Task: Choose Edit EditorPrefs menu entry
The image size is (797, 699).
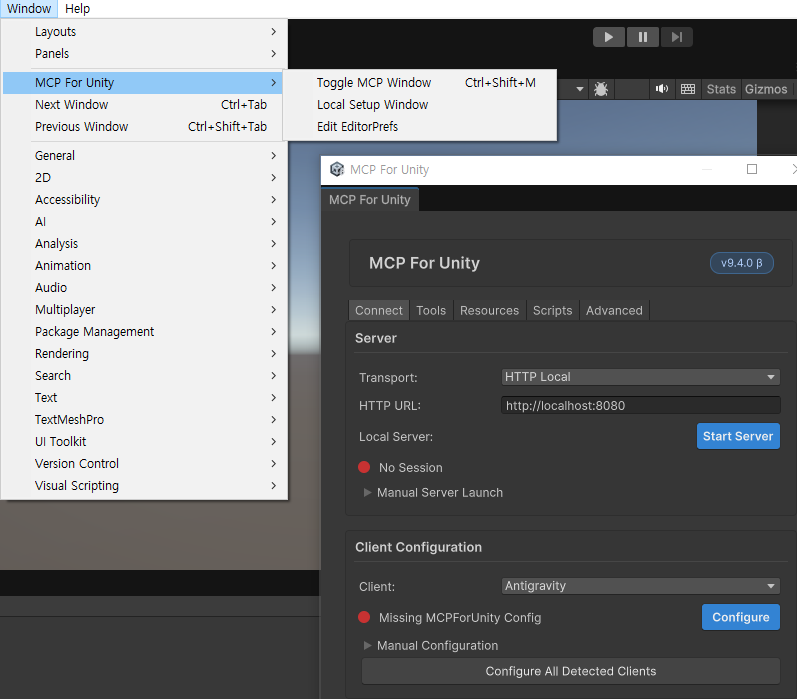Action: [357, 127]
